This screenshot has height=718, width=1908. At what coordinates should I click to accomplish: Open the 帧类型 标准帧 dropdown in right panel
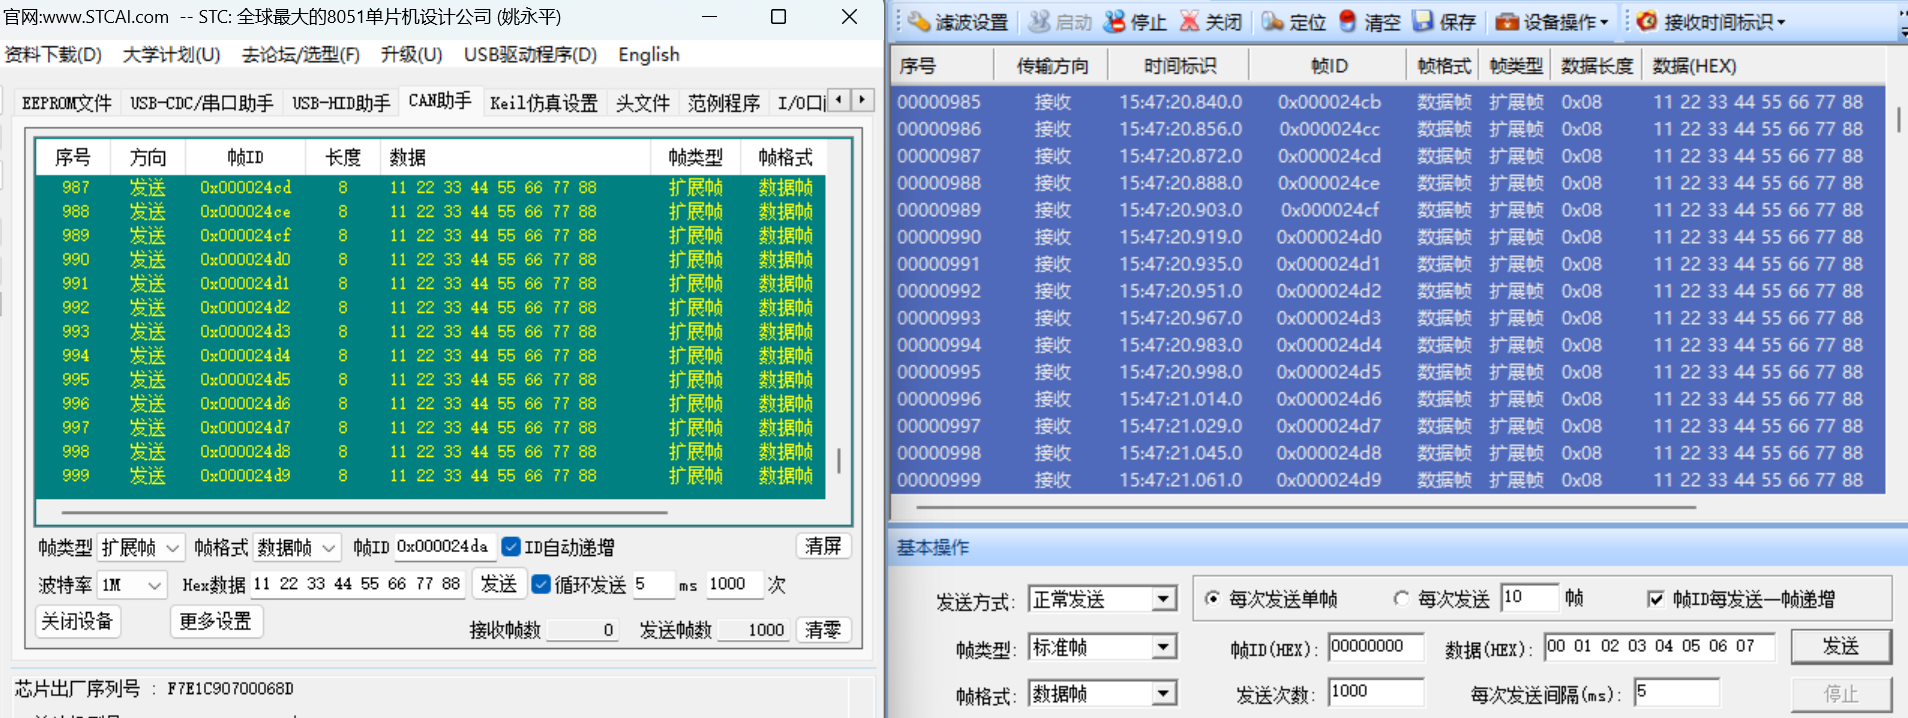[x=1101, y=647]
